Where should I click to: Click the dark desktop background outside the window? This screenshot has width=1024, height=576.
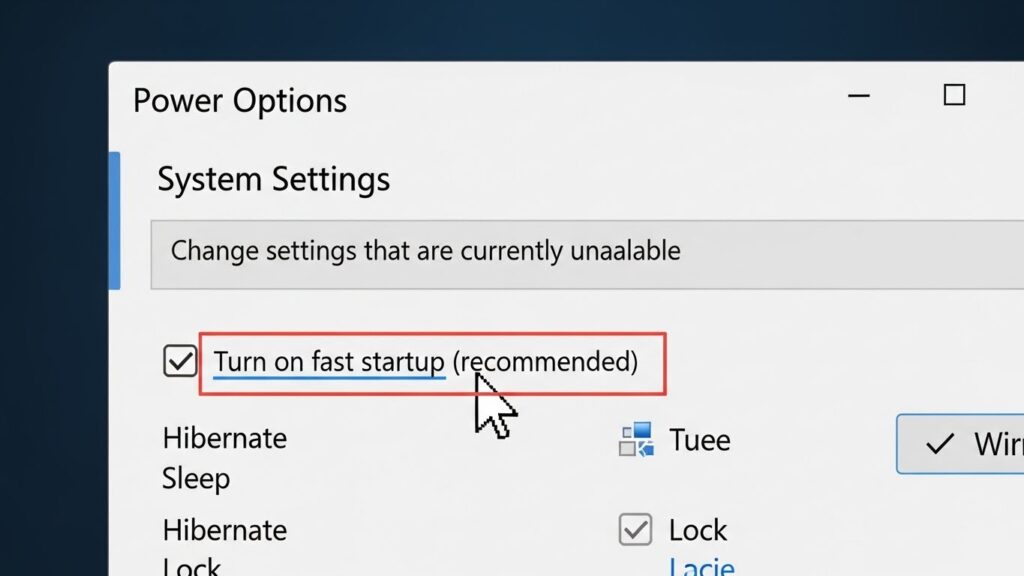tap(50, 300)
